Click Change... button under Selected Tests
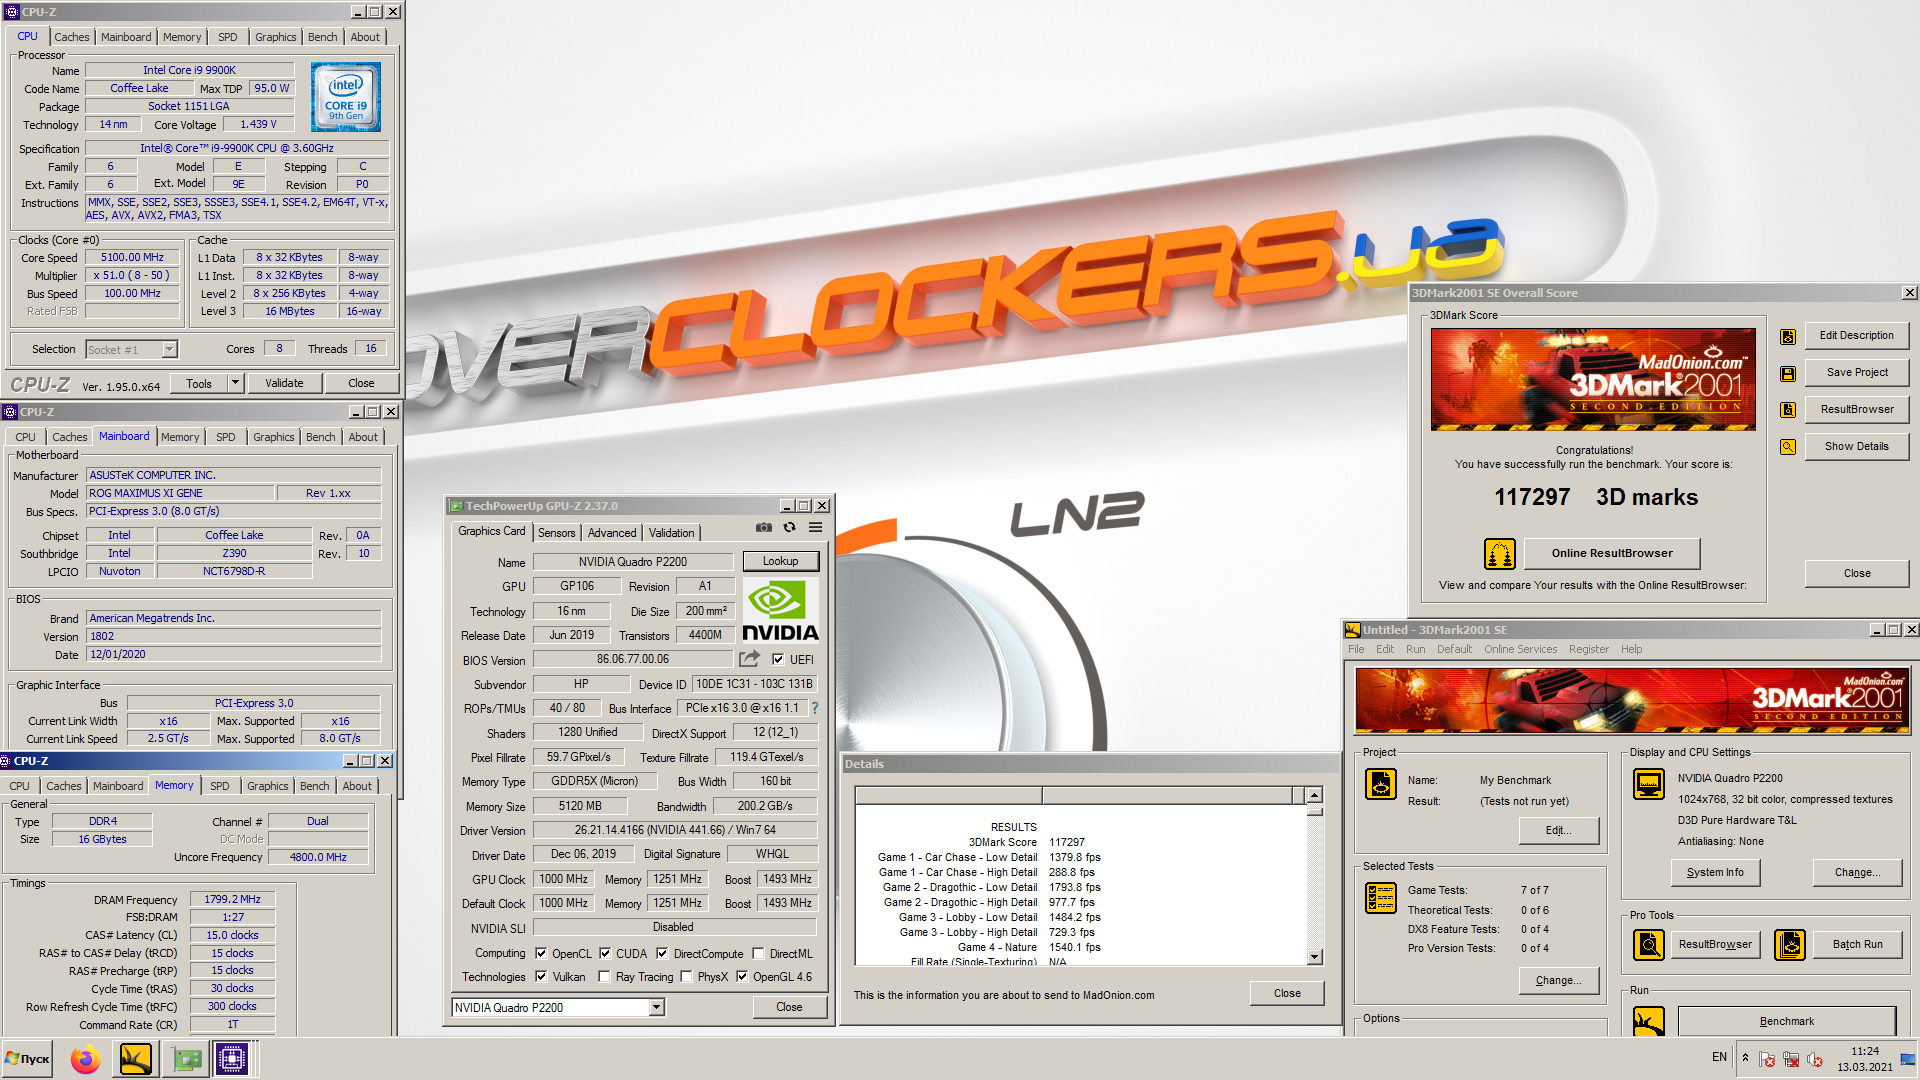The image size is (1920, 1080). tap(1558, 980)
